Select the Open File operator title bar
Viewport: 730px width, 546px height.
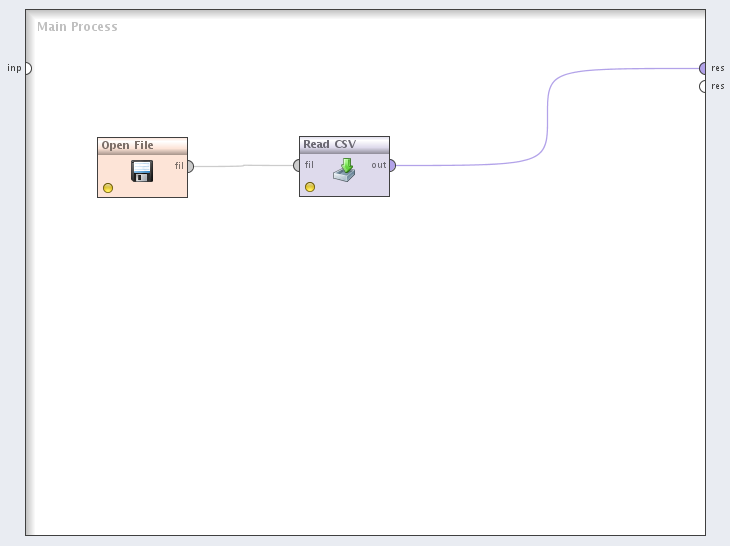point(142,145)
